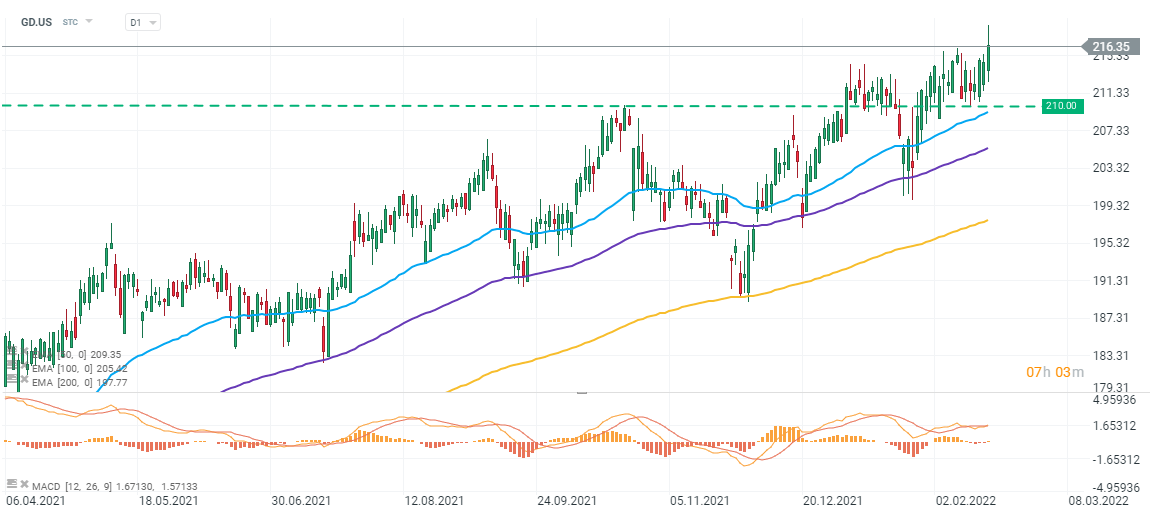The image size is (1152, 518).
Task: Open MACD indicator settings icon
Action: pos(12,484)
